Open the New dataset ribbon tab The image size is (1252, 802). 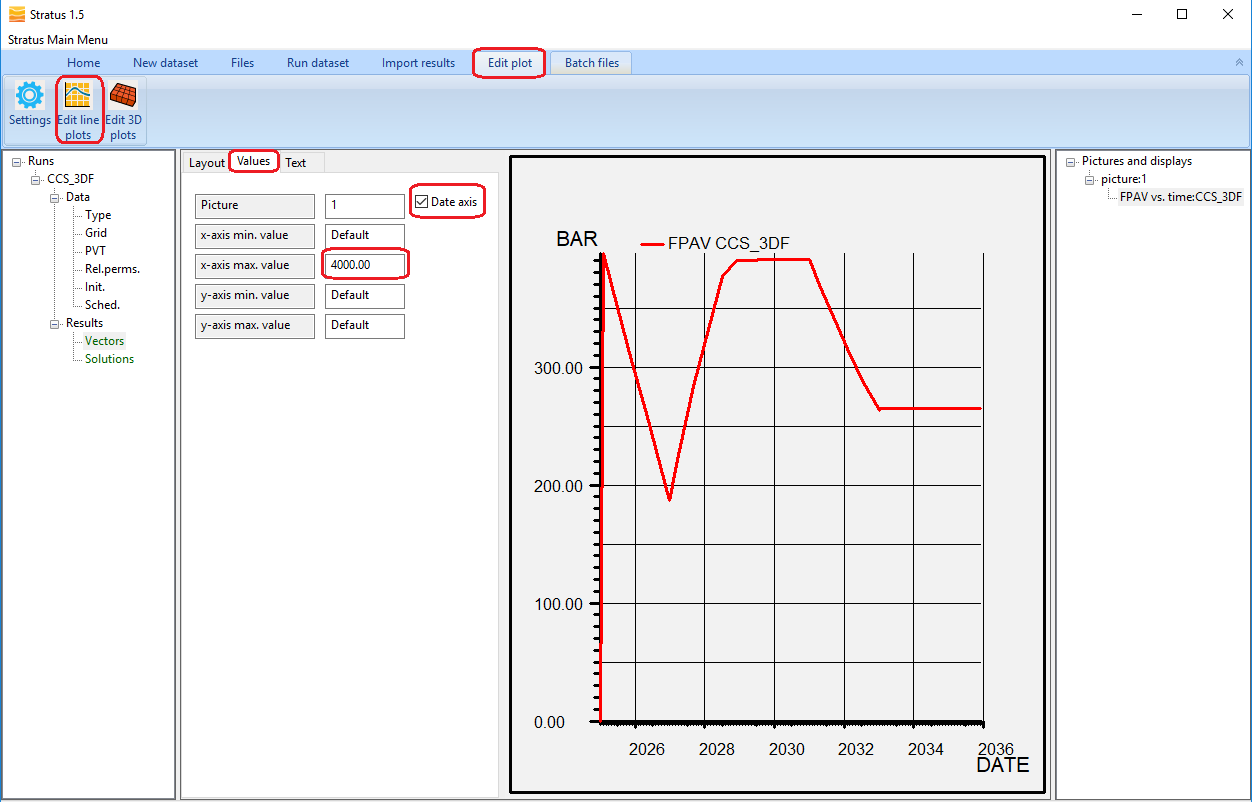pyautogui.click(x=165, y=63)
